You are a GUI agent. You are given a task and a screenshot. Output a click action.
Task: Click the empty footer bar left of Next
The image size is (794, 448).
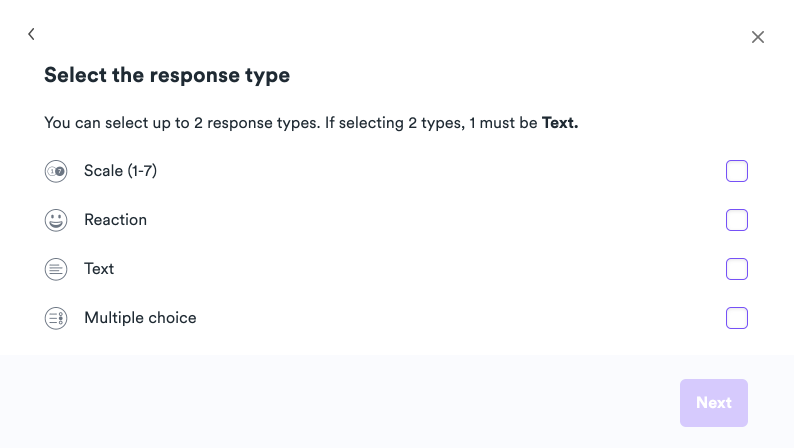[x=340, y=402]
